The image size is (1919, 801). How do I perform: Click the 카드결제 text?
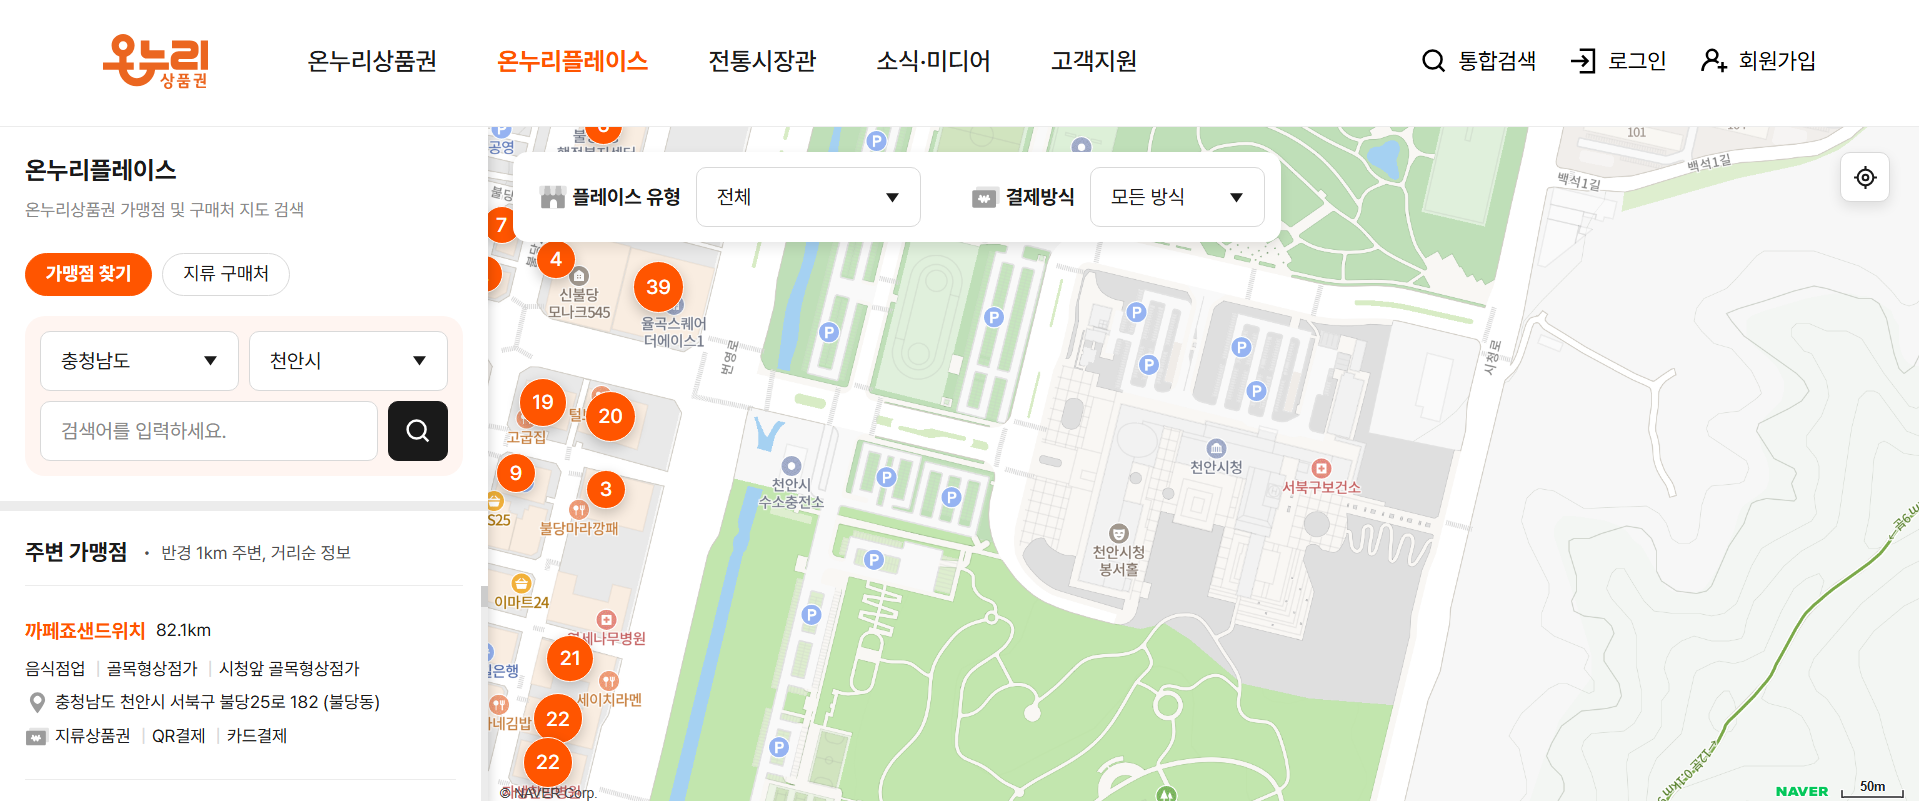pos(257,736)
